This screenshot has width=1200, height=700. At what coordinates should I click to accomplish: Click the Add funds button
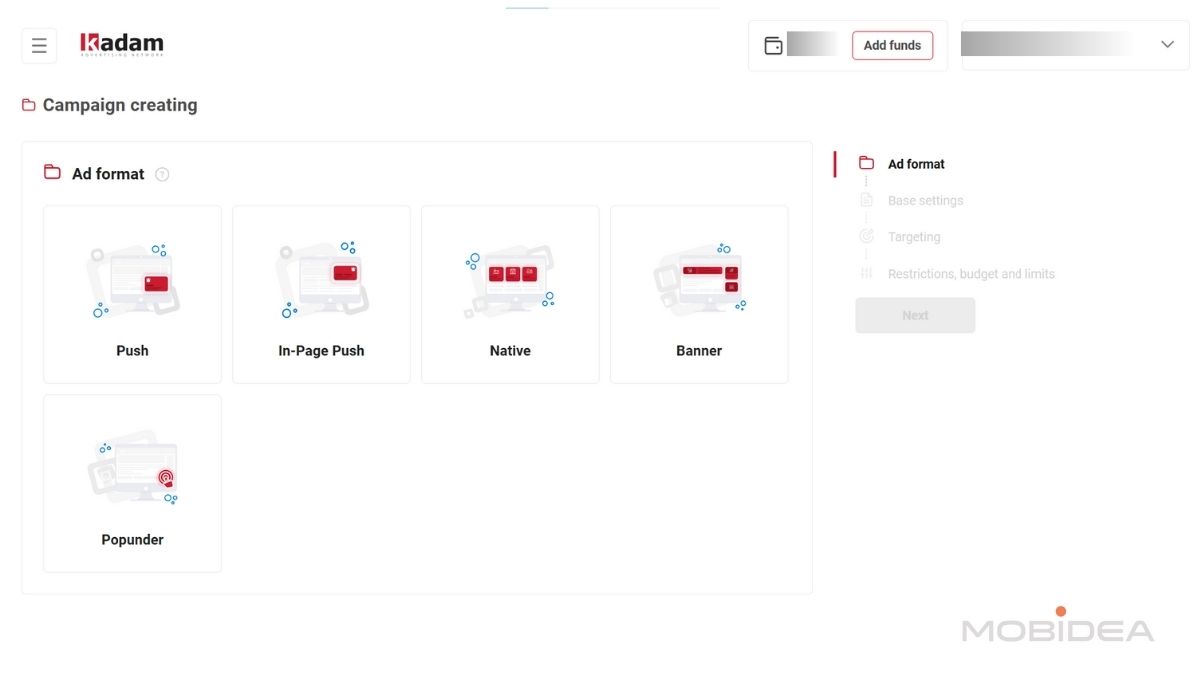892,46
